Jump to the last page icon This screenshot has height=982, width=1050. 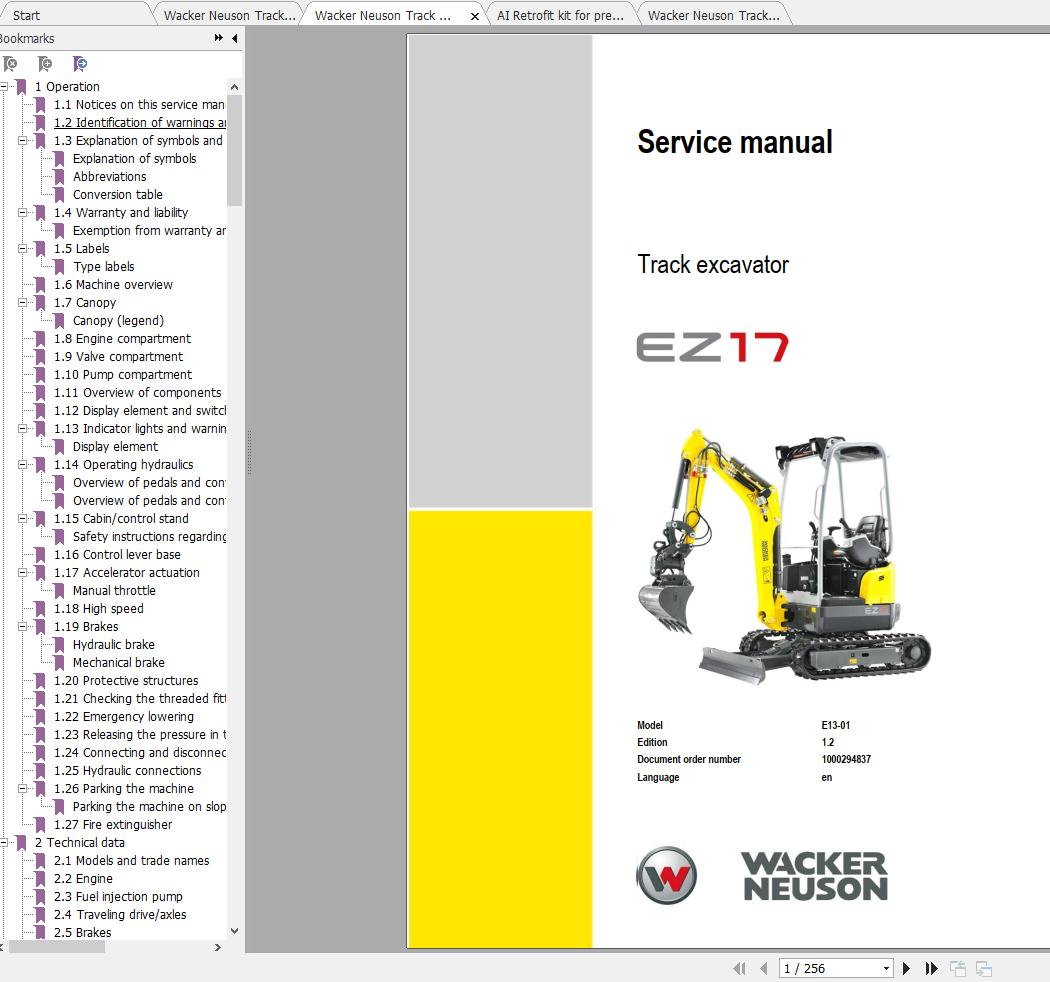click(930, 968)
